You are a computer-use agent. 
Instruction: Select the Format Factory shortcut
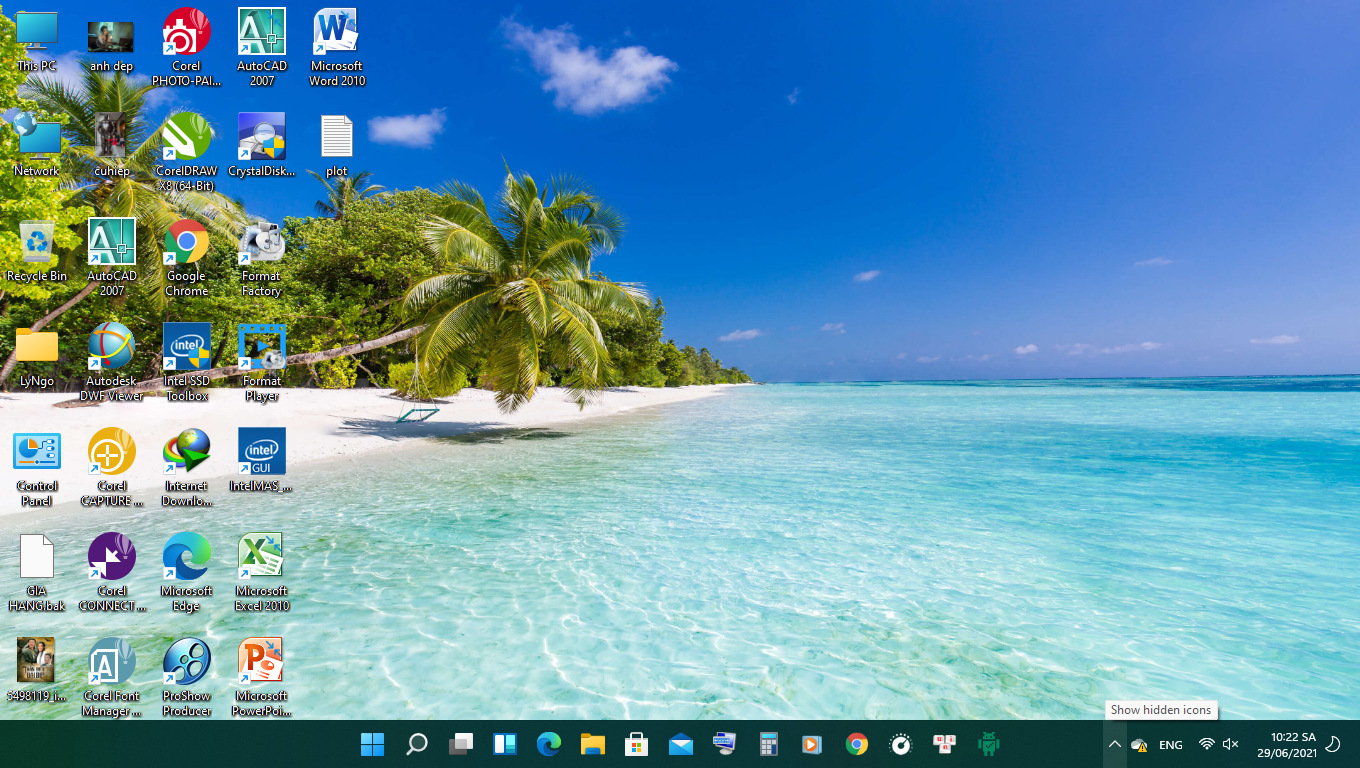click(262, 258)
